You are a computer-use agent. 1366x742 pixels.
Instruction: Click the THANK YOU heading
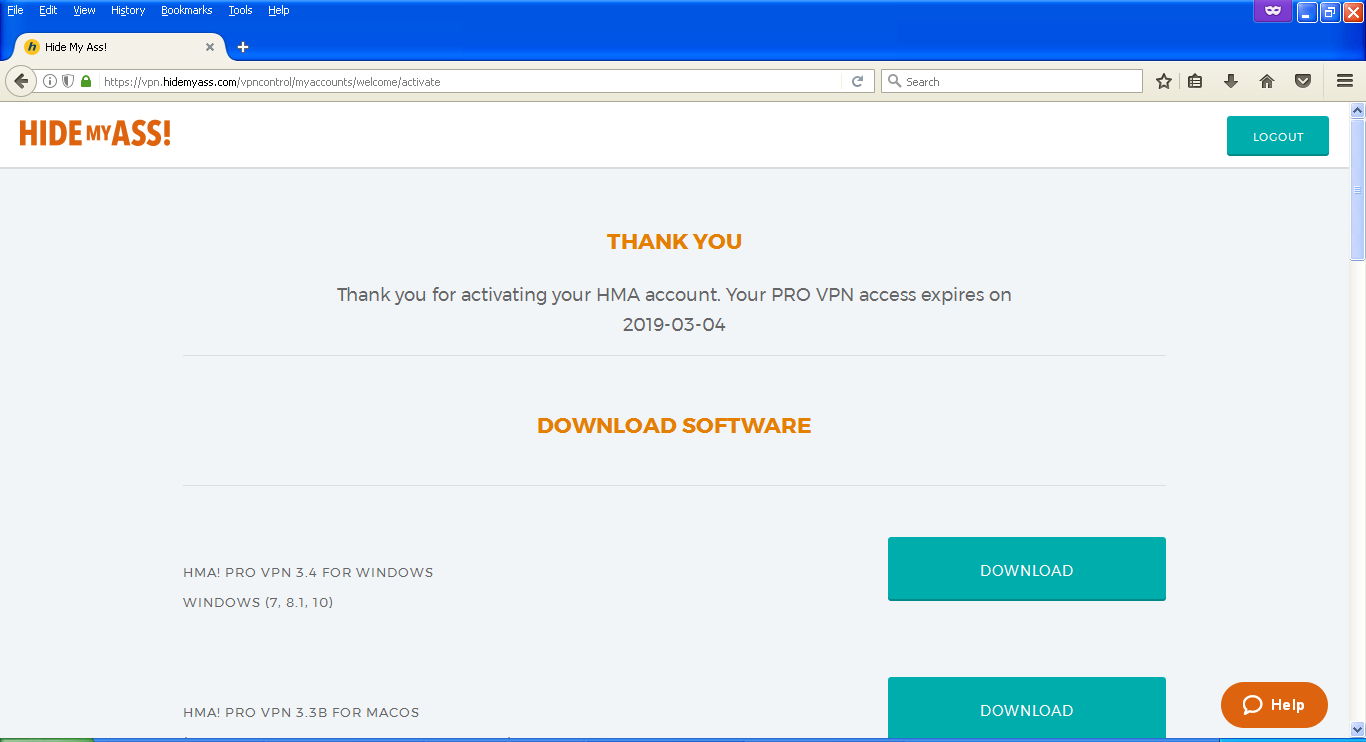[674, 242]
